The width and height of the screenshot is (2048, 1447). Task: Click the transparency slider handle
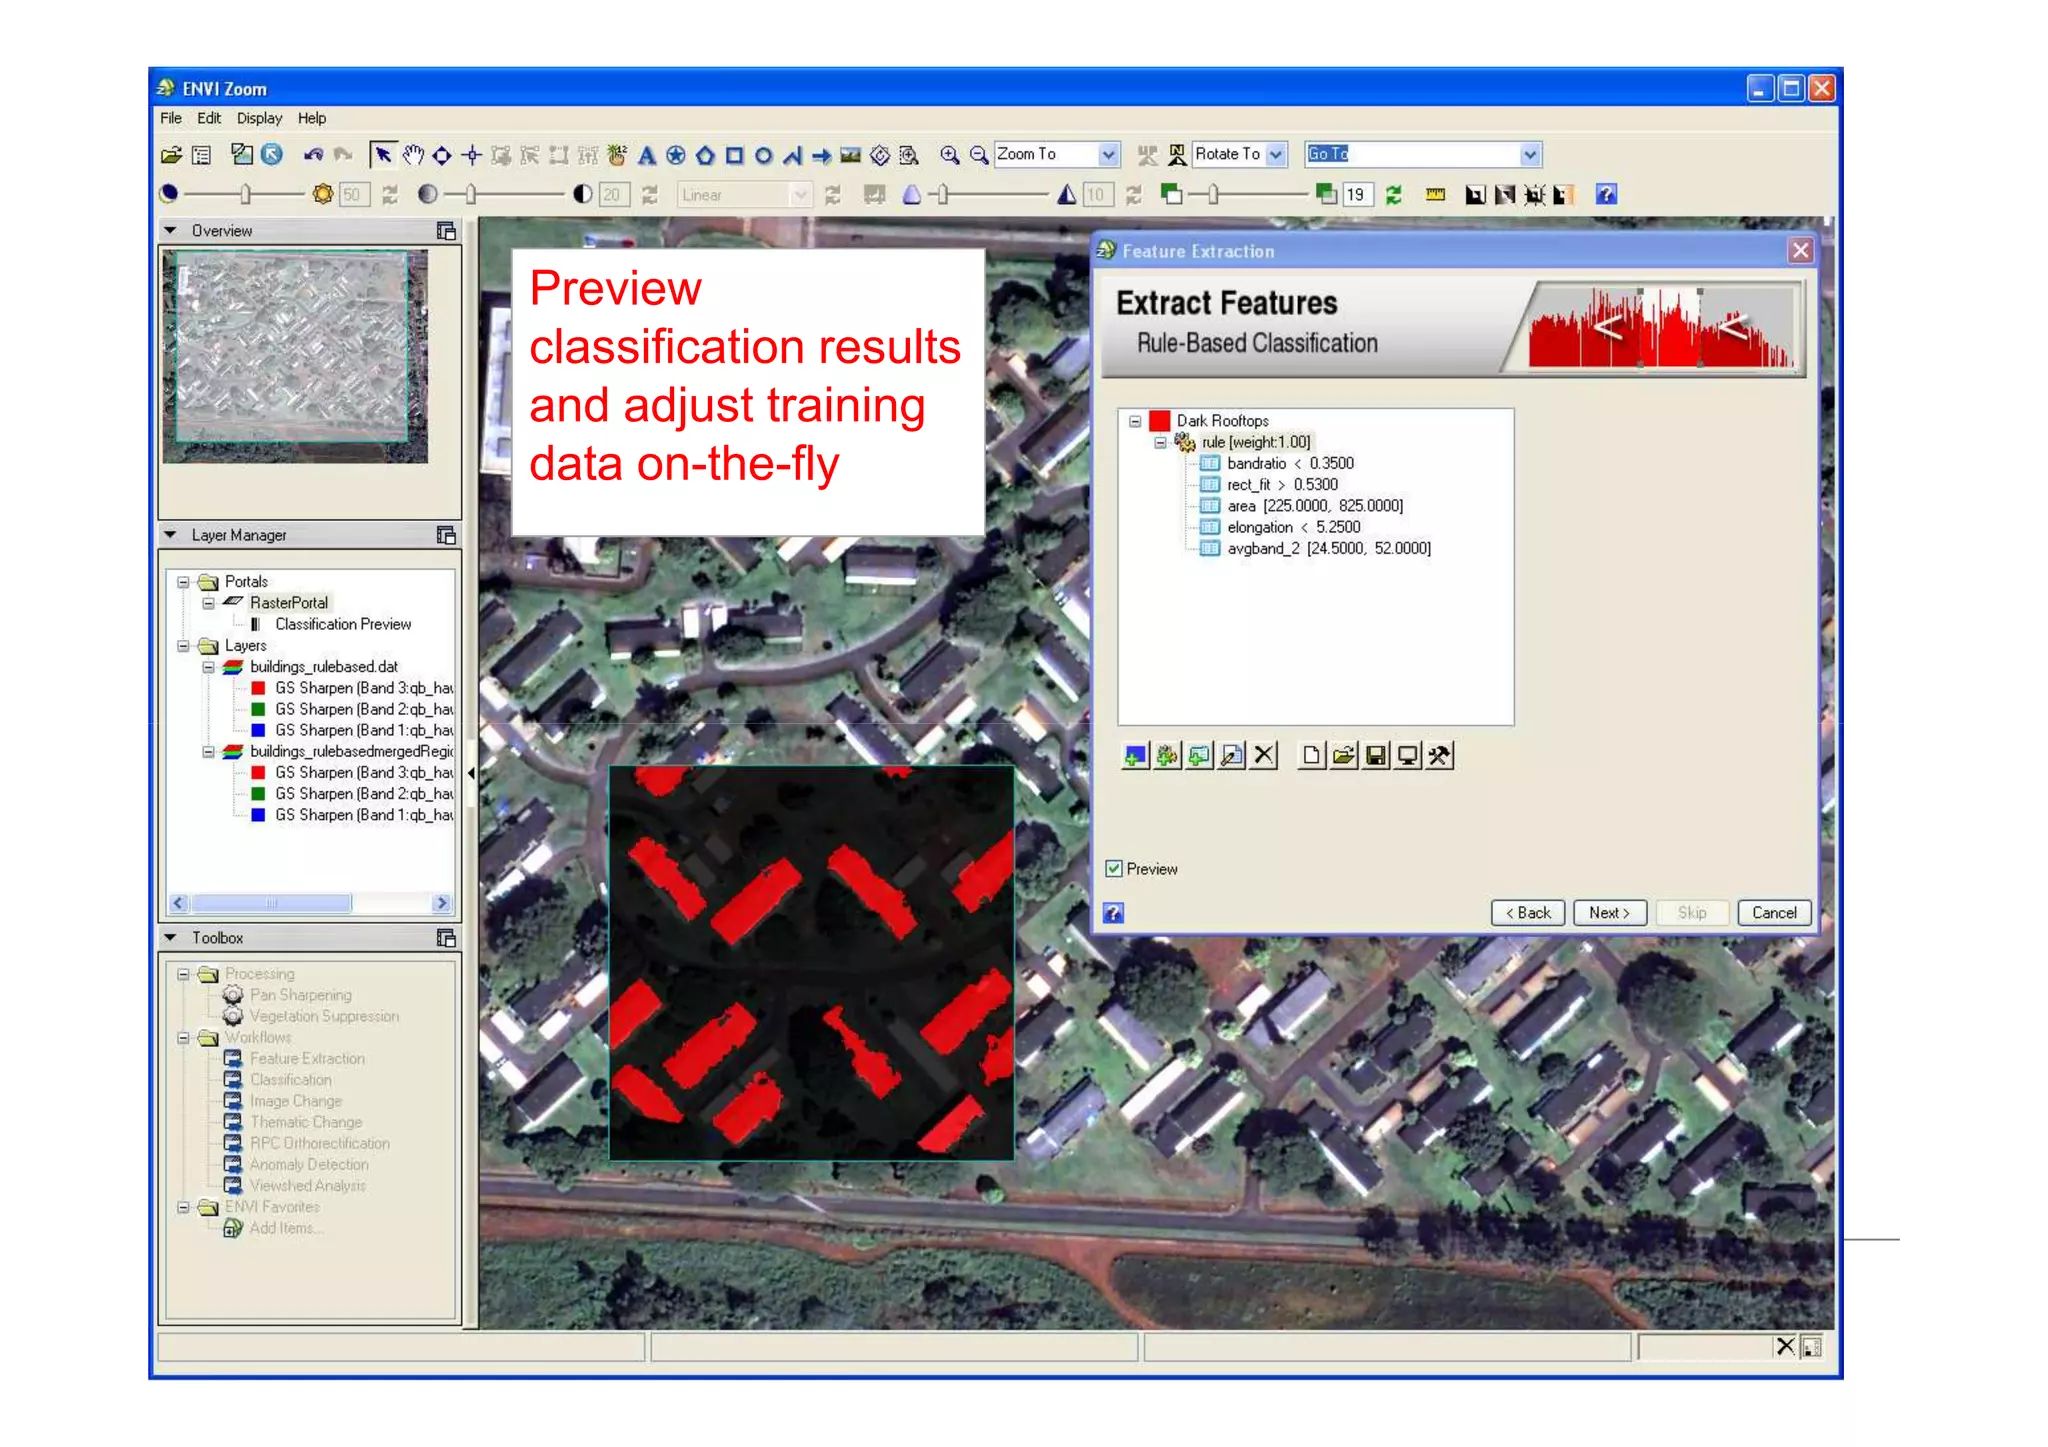click(x=1213, y=195)
